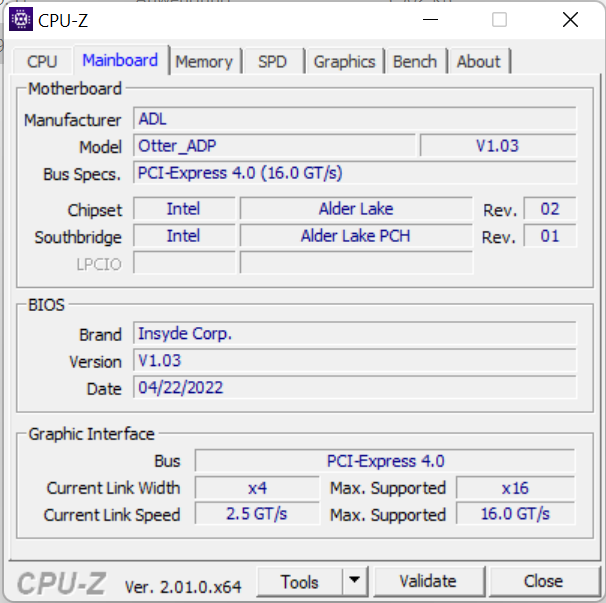606x603 pixels.
Task: Click the model revision V1.03 field
Action: 498,146
